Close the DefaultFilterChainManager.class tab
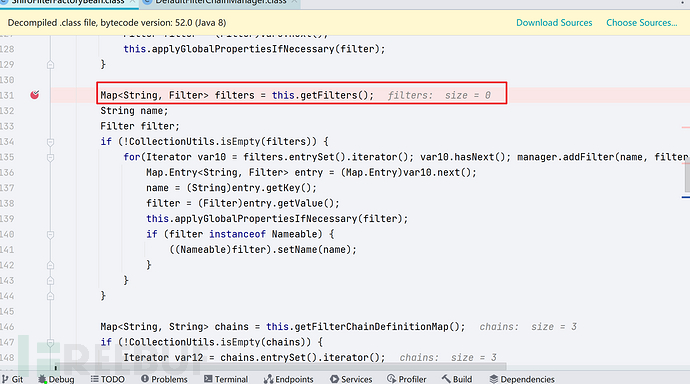This screenshot has height=384, width=690. click(294, 2)
